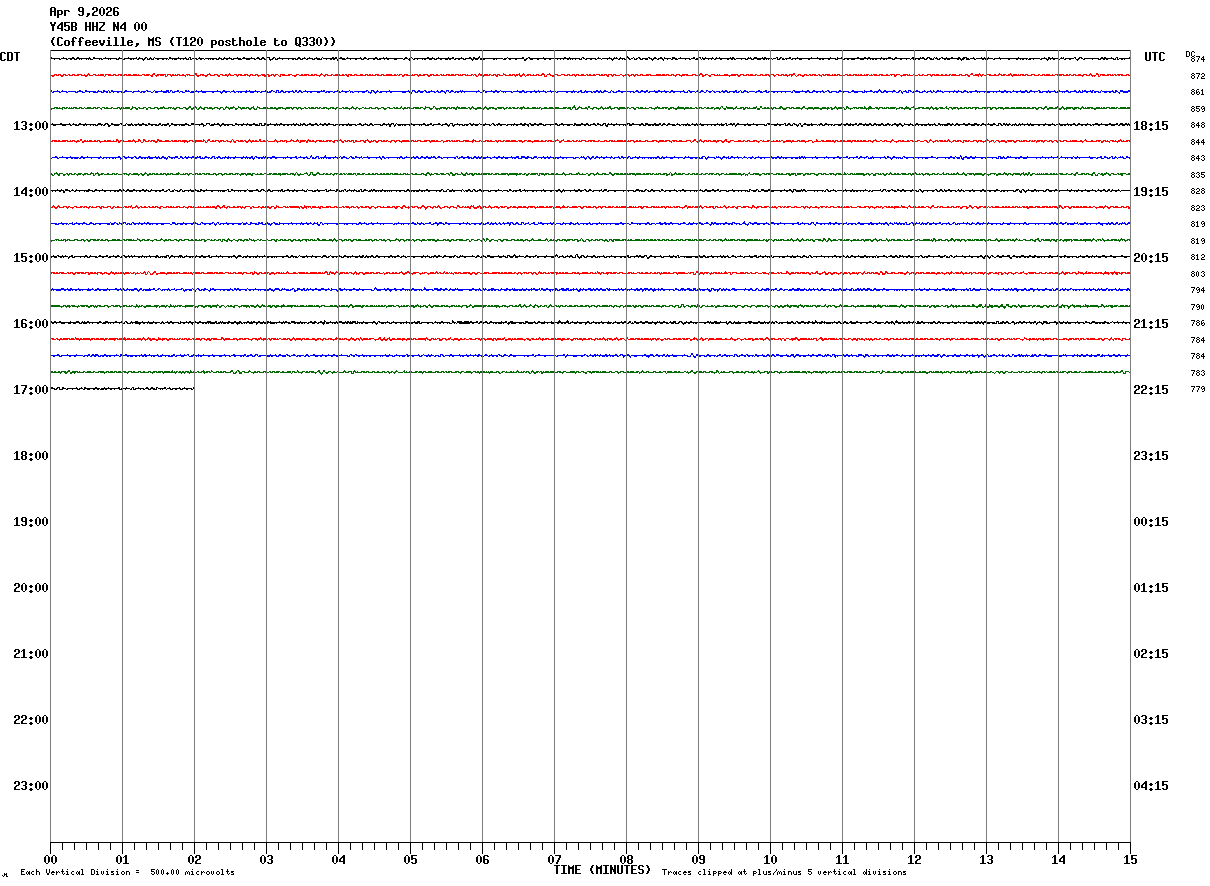This screenshot has height=886, width=1210.
Task: Click the DC offset value '848'
Action: coord(1198,126)
